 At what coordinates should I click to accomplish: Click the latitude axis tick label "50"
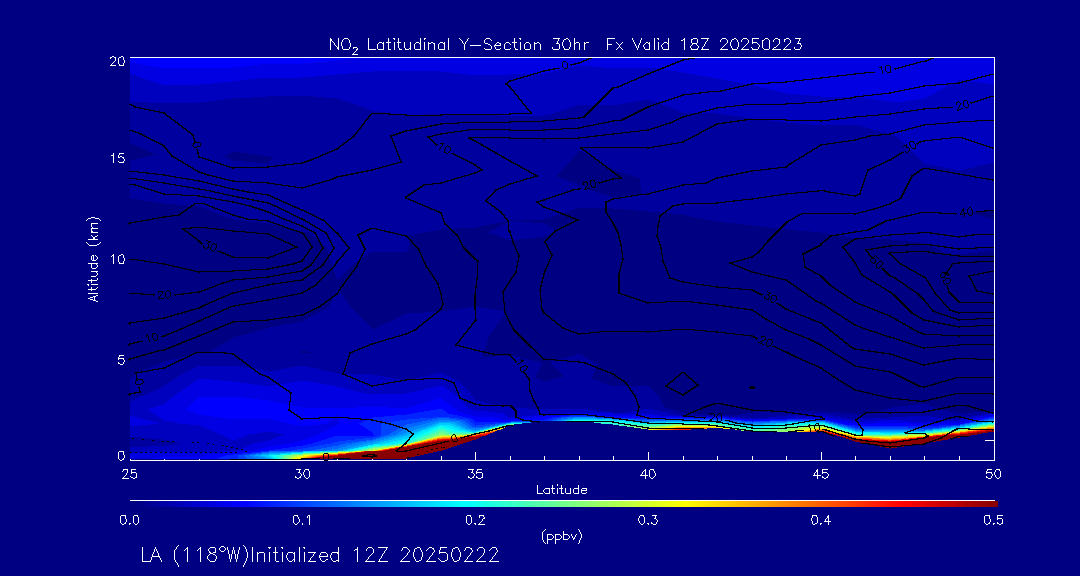[993, 474]
